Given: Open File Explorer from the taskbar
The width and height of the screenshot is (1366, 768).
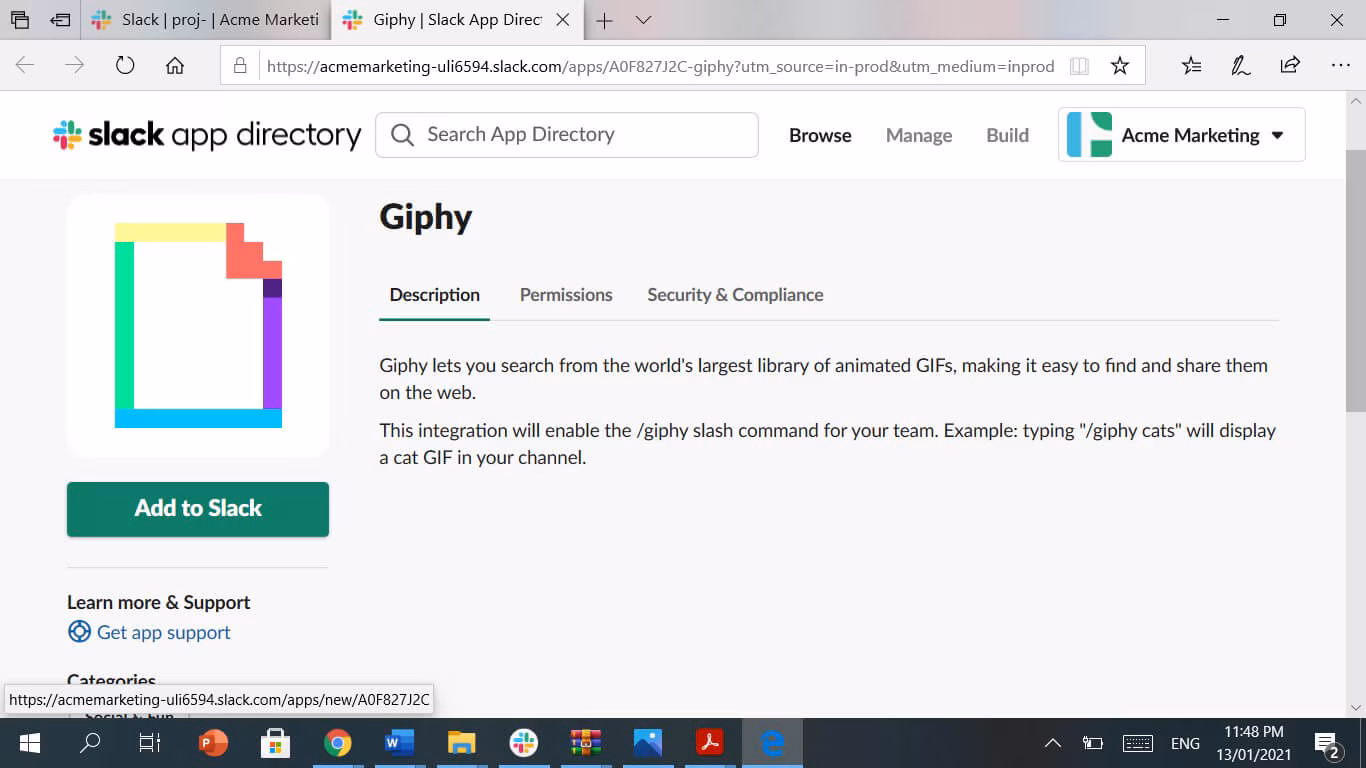Looking at the screenshot, I should [461, 743].
